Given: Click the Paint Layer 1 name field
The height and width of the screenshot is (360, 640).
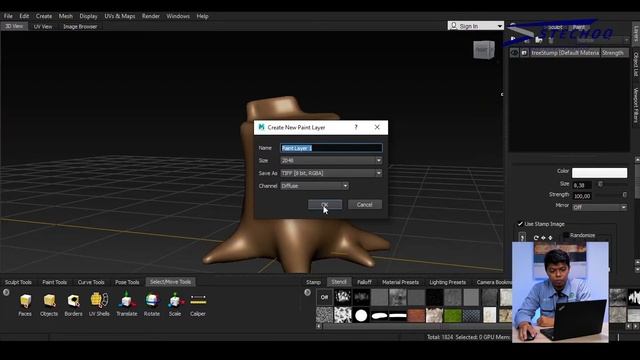Looking at the screenshot, I should [x=331, y=148].
